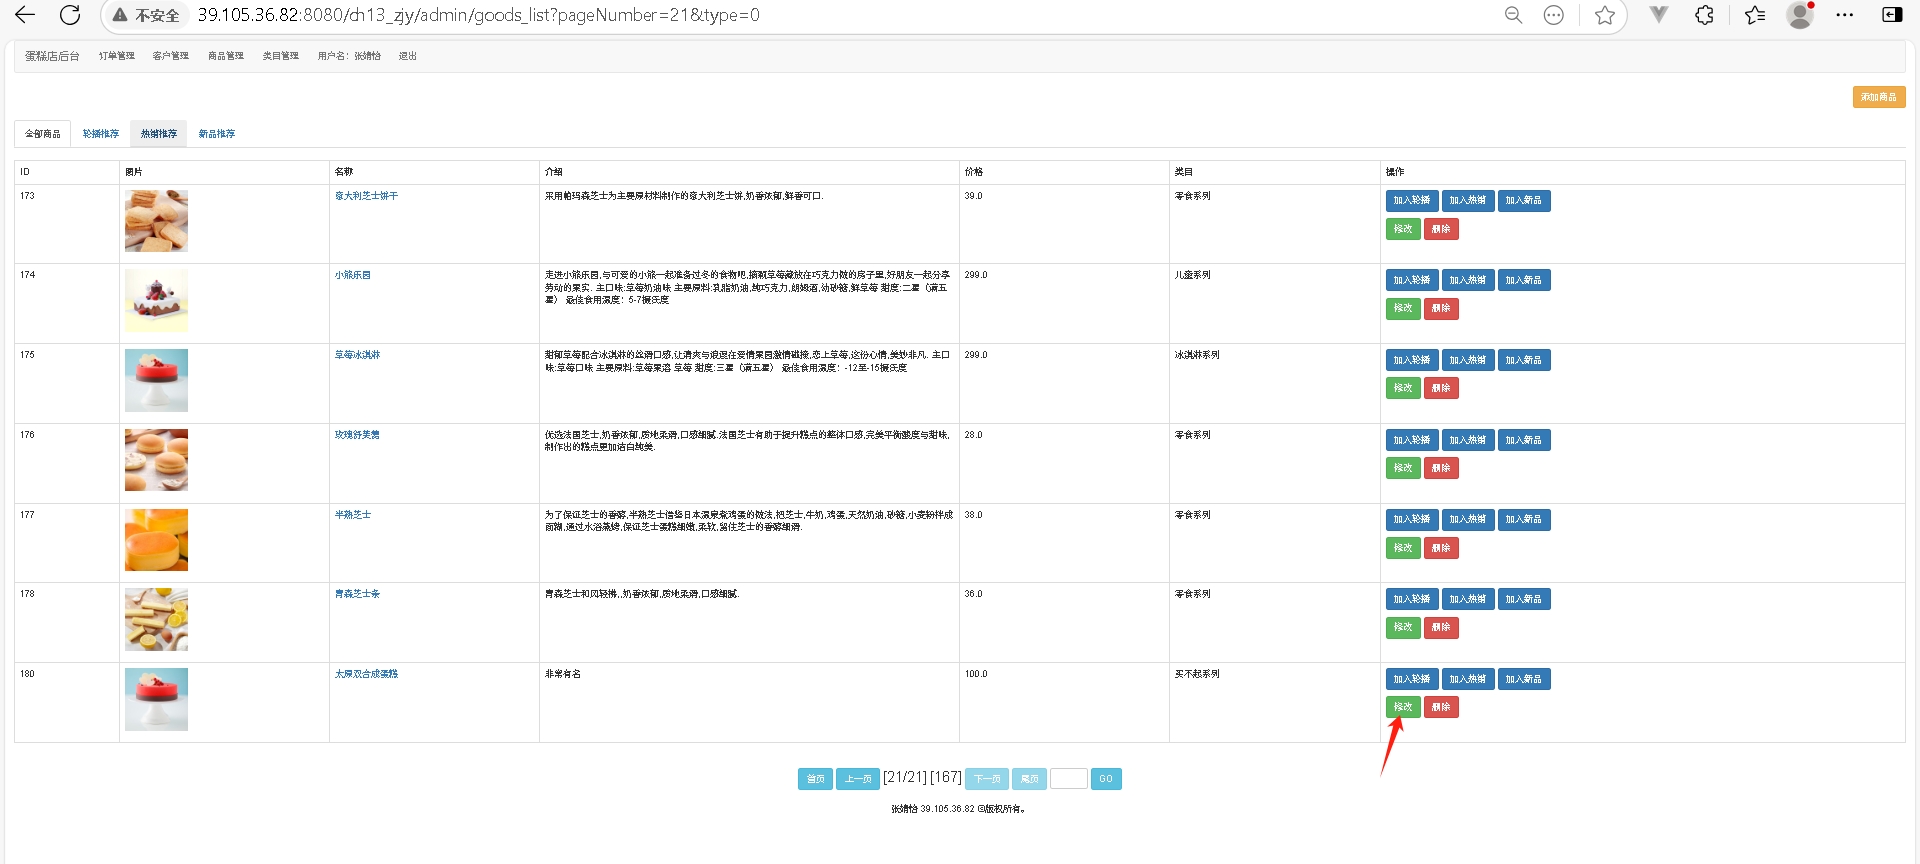Open the browser profile avatar
Screen dimensions: 1920x864
click(x=1800, y=15)
